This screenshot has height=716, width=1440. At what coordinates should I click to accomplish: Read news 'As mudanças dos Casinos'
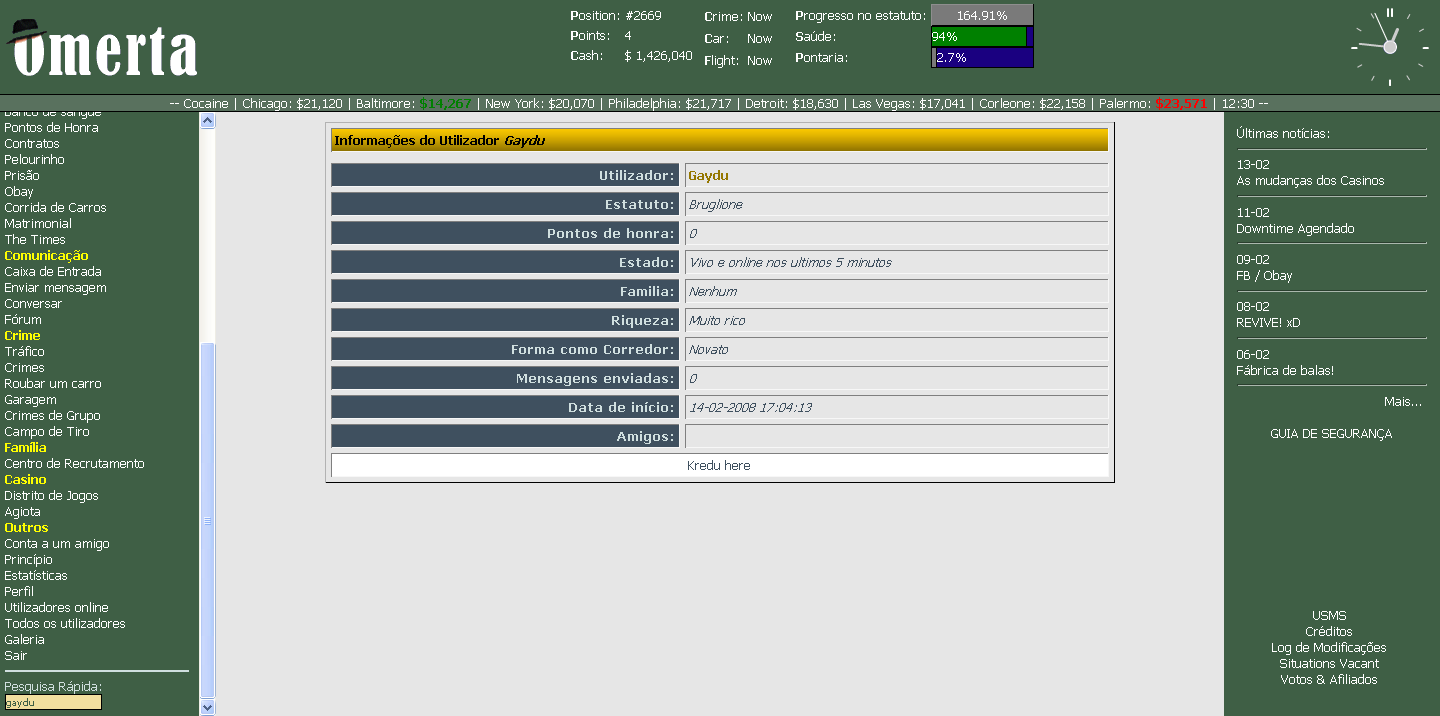coord(1310,181)
